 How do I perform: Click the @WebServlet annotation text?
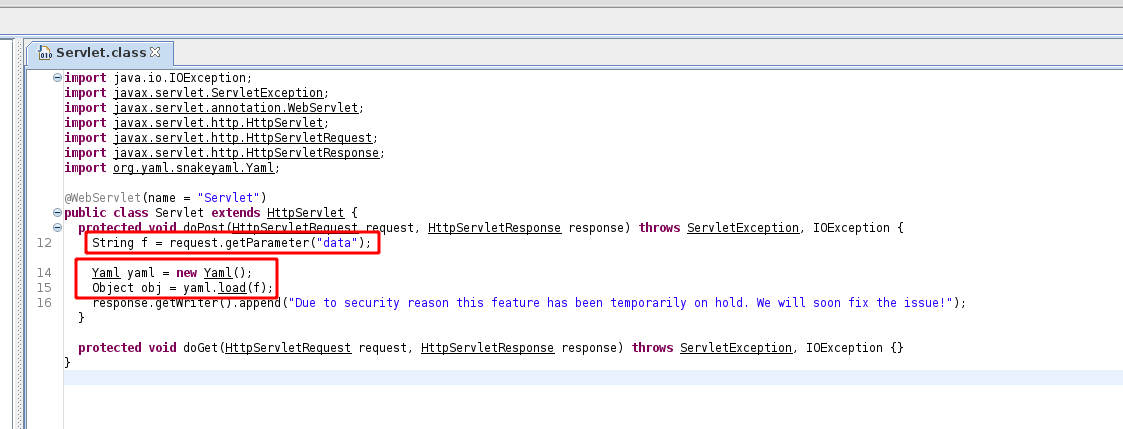(x=103, y=198)
